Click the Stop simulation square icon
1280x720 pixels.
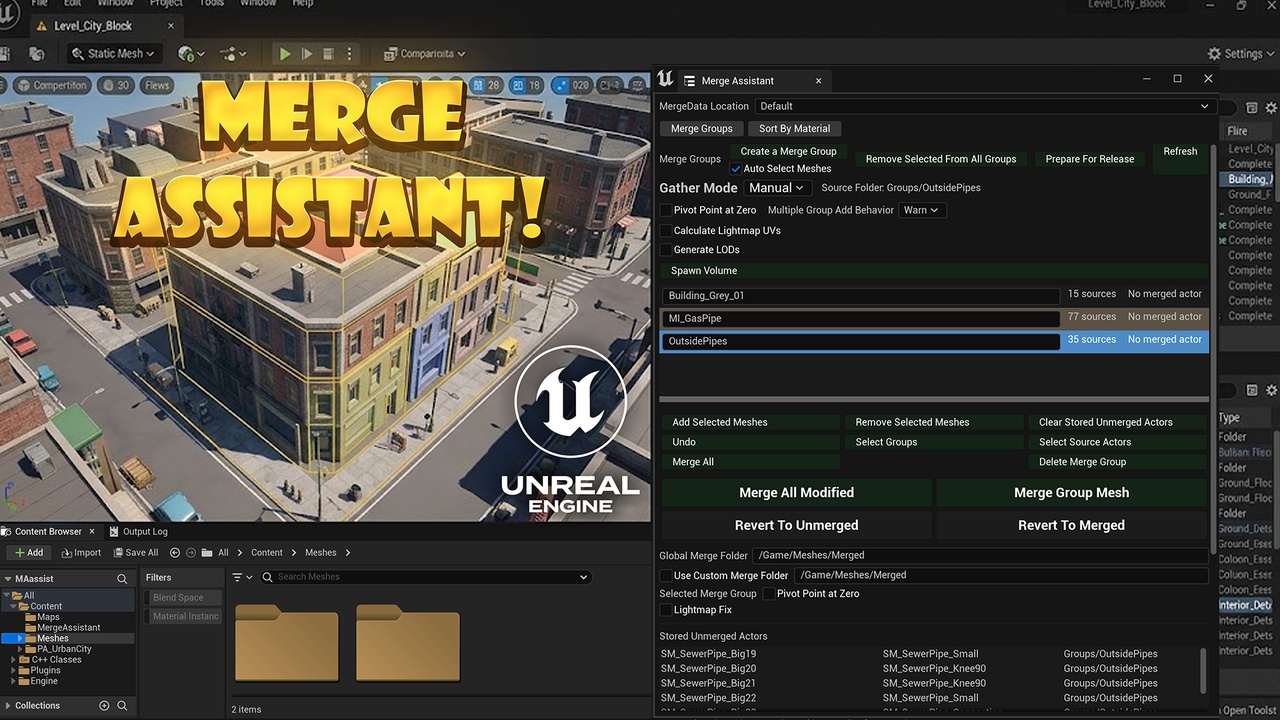click(x=328, y=54)
